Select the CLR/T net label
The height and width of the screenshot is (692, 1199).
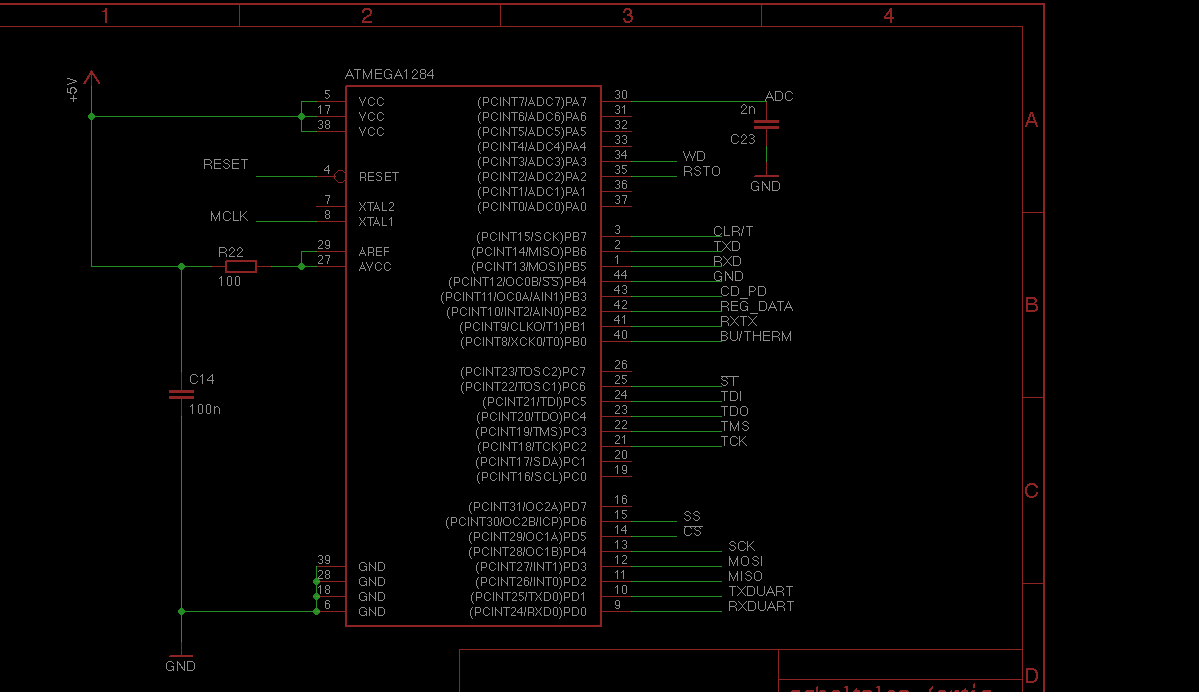click(x=733, y=231)
